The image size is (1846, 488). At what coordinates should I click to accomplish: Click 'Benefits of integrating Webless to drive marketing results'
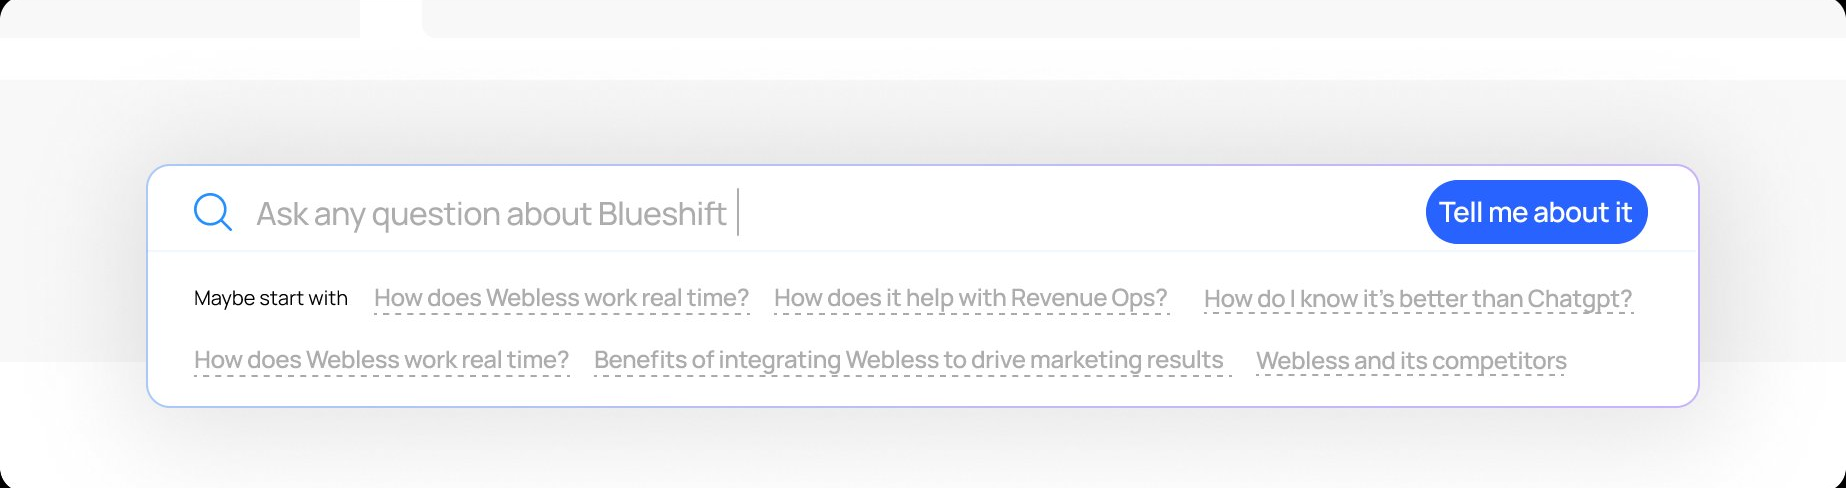point(908,360)
